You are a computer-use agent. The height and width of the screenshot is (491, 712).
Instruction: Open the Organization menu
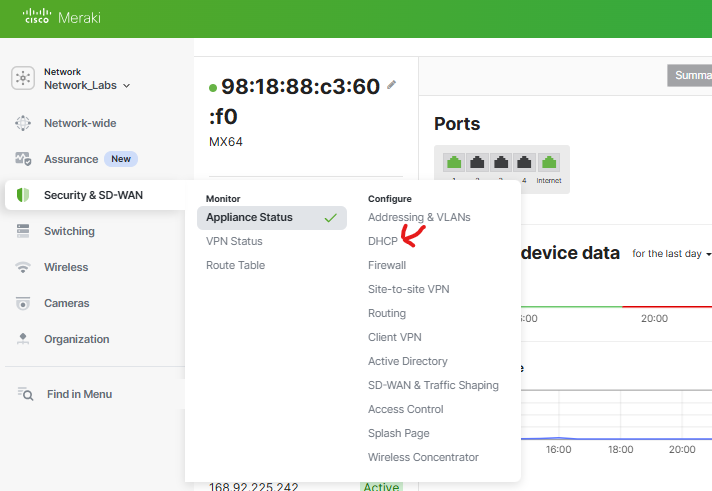(x=77, y=339)
